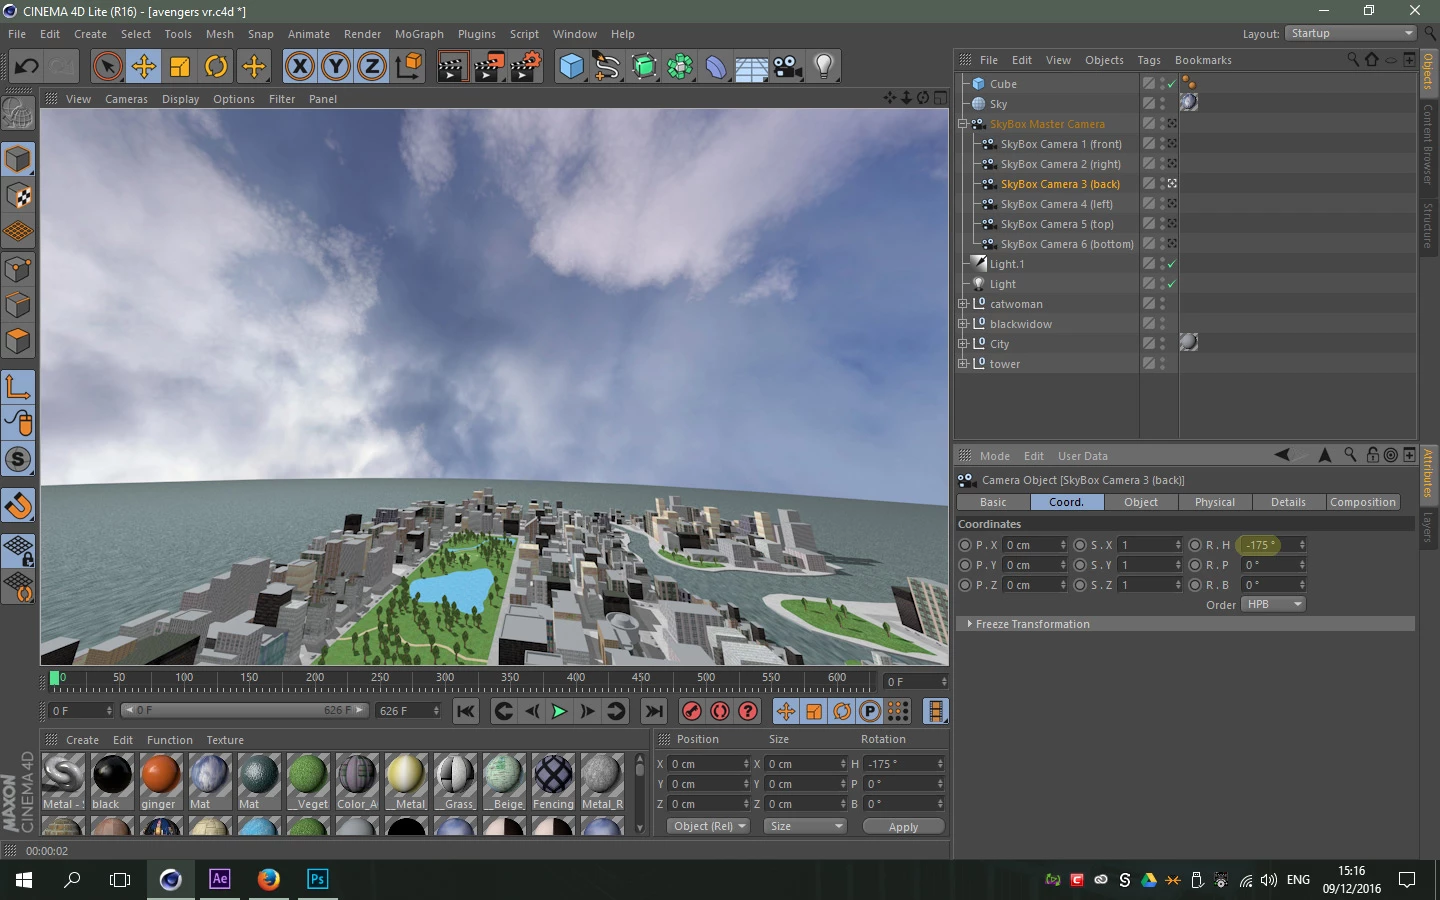Activate SkyBox Camera 3 (back) camera
The width and height of the screenshot is (1440, 900).
[1171, 184]
